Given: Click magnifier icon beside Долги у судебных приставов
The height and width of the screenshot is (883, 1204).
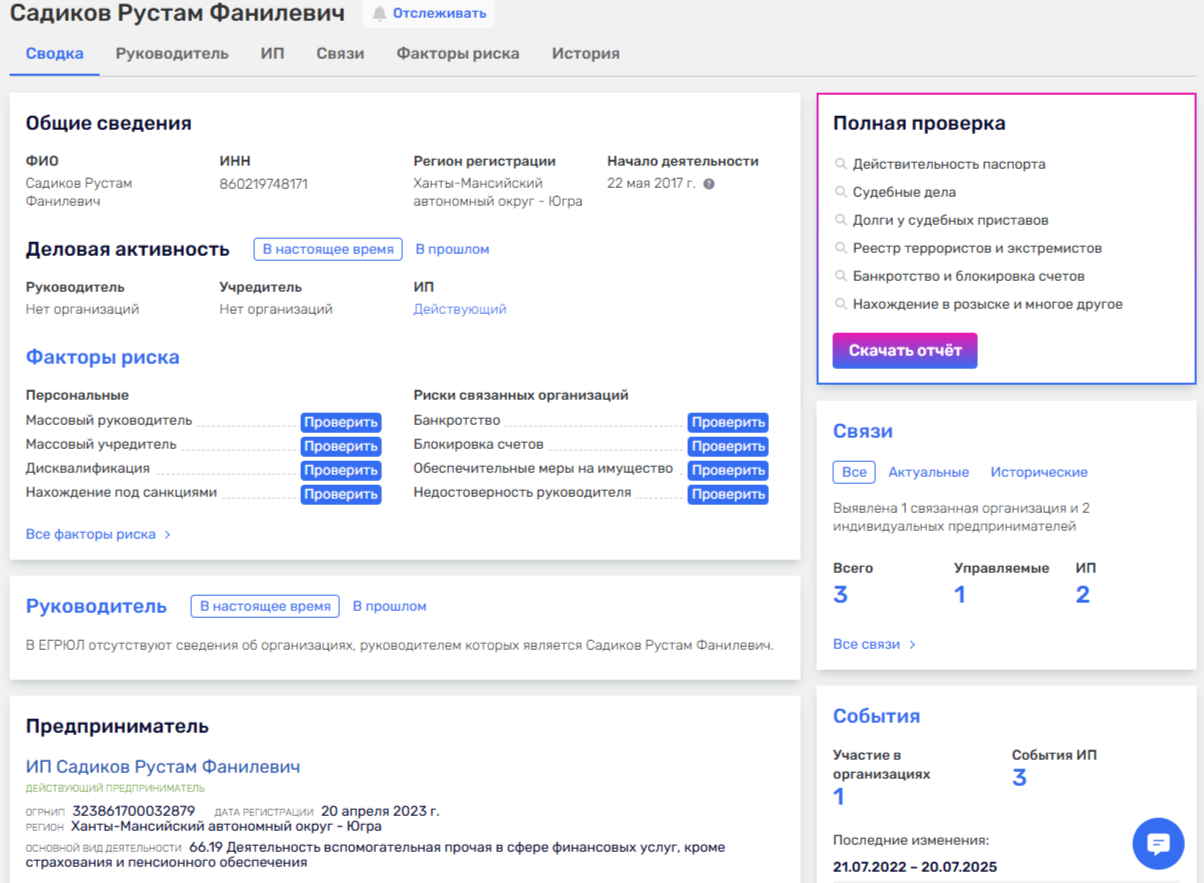Looking at the screenshot, I should [x=841, y=220].
